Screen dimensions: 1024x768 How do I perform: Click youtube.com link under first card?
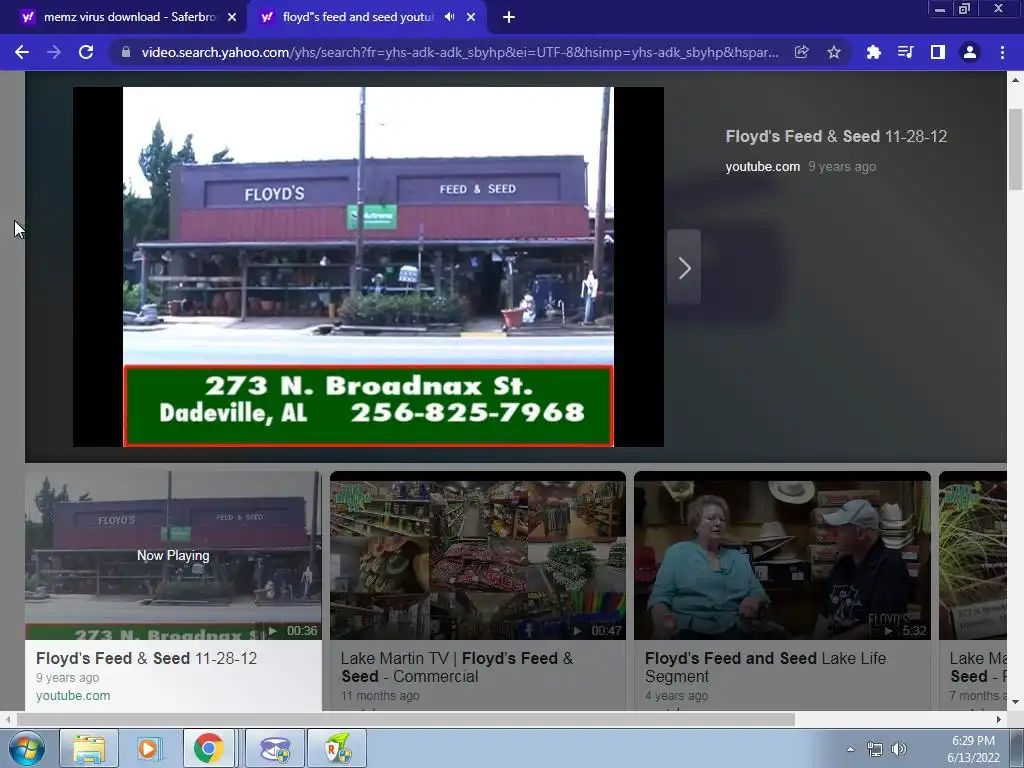click(73, 696)
